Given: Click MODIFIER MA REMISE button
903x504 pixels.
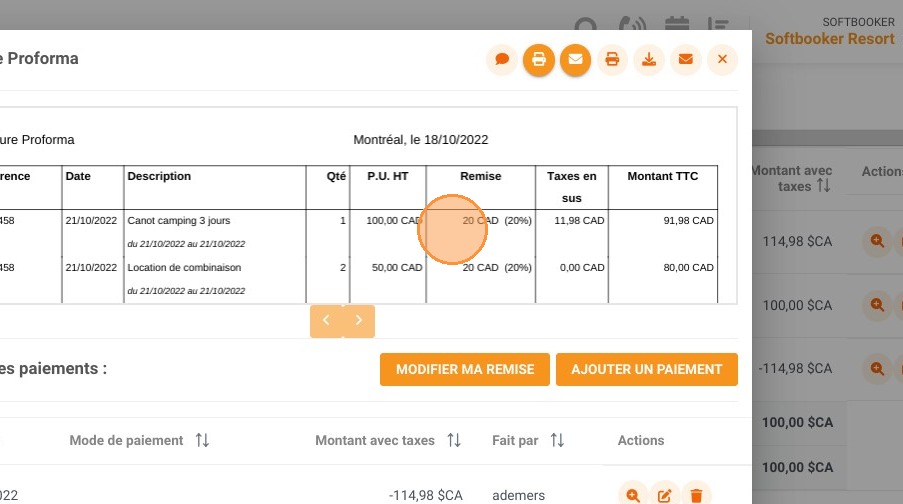Looking at the screenshot, I should [465, 369].
